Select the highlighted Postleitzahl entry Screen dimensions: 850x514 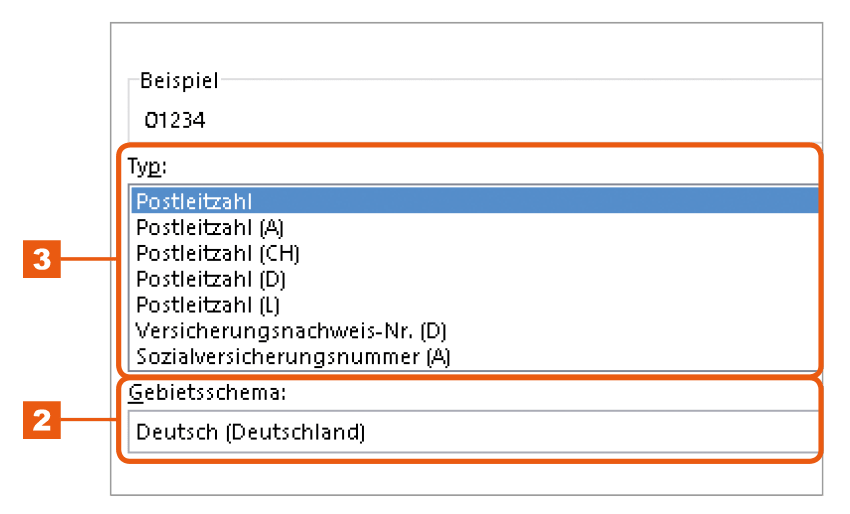(x=475, y=201)
